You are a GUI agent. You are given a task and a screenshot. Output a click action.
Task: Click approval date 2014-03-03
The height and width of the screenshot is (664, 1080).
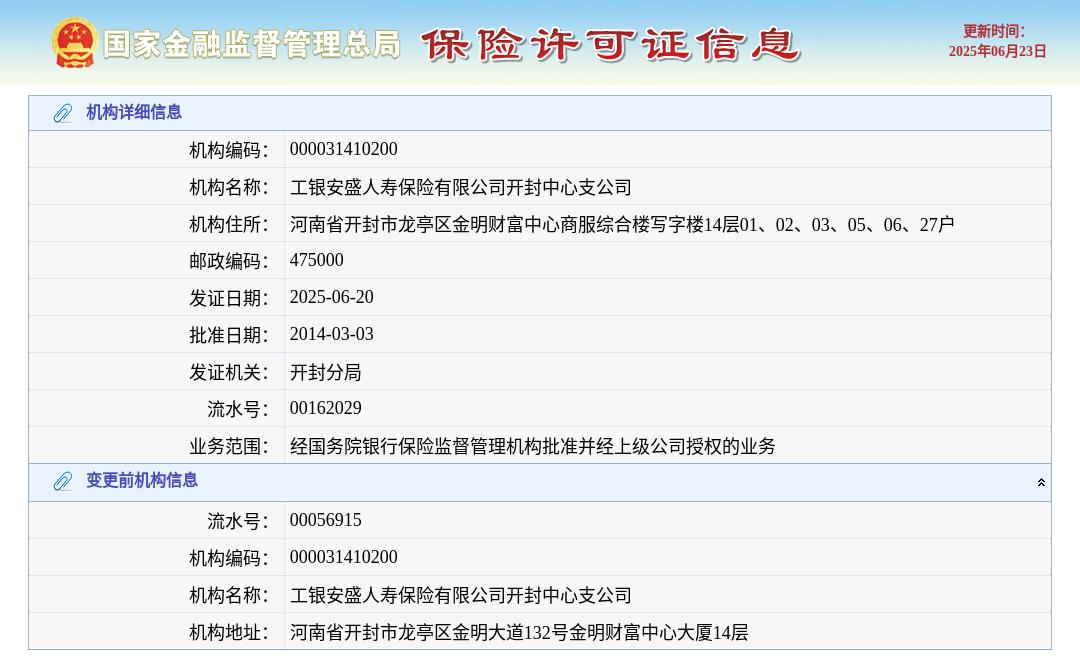(x=331, y=334)
